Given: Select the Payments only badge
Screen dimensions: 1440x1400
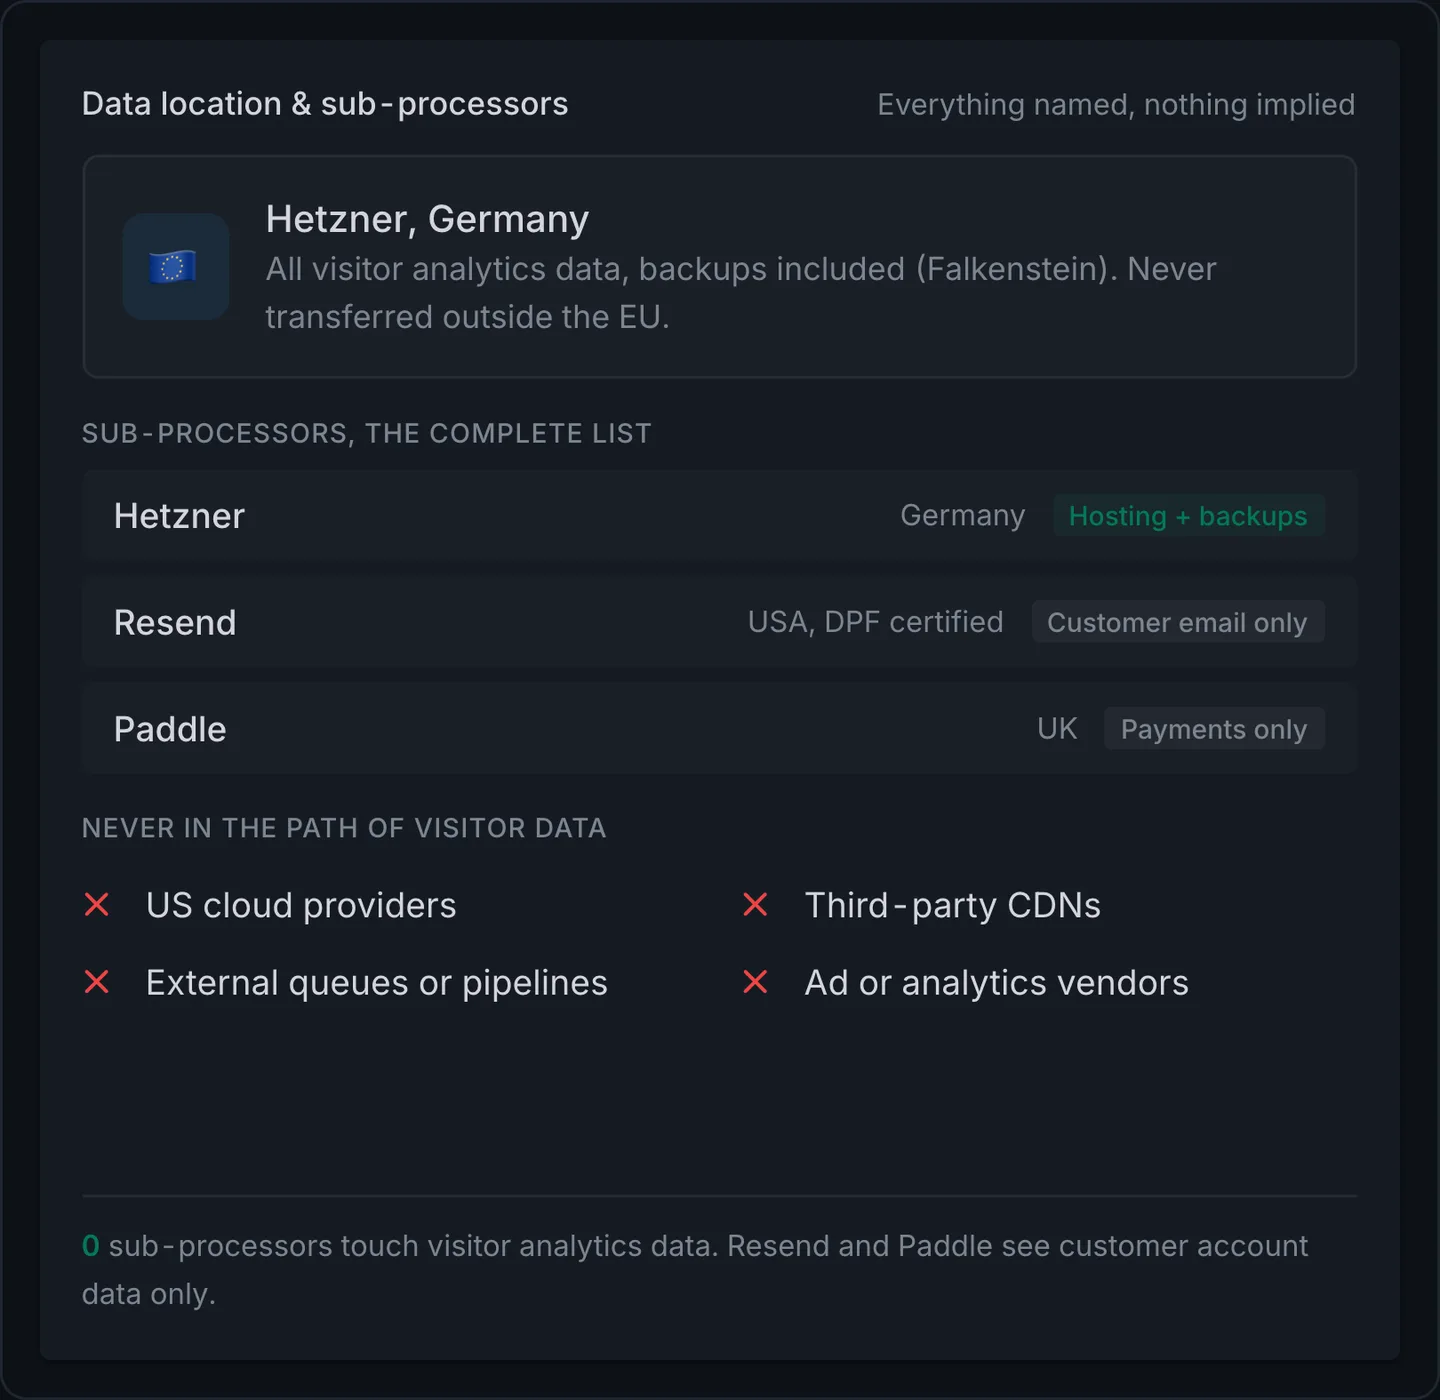Looking at the screenshot, I should click(x=1214, y=729).
